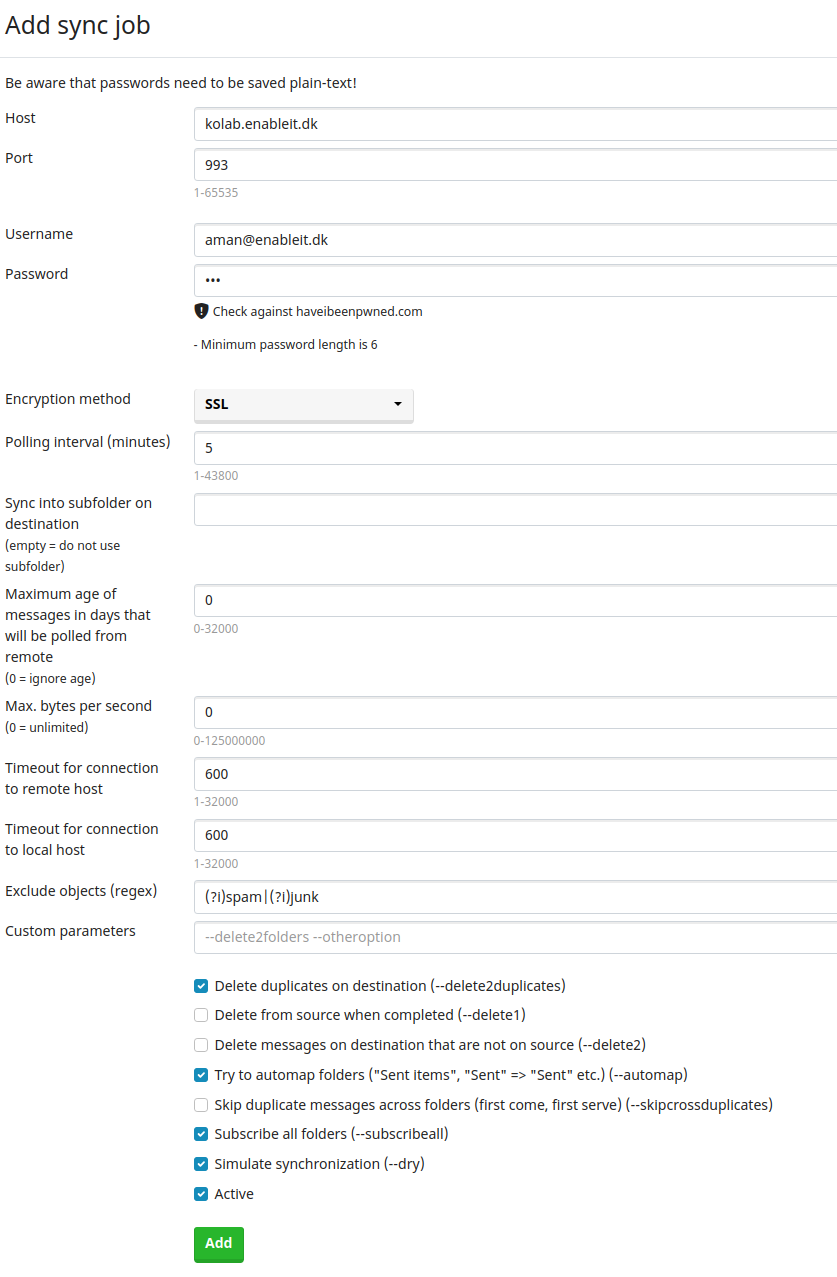Viewport: 837px width, 1277px height.
Task: Uncheck Subscribe all folders option
Action: click(201, 1134)
